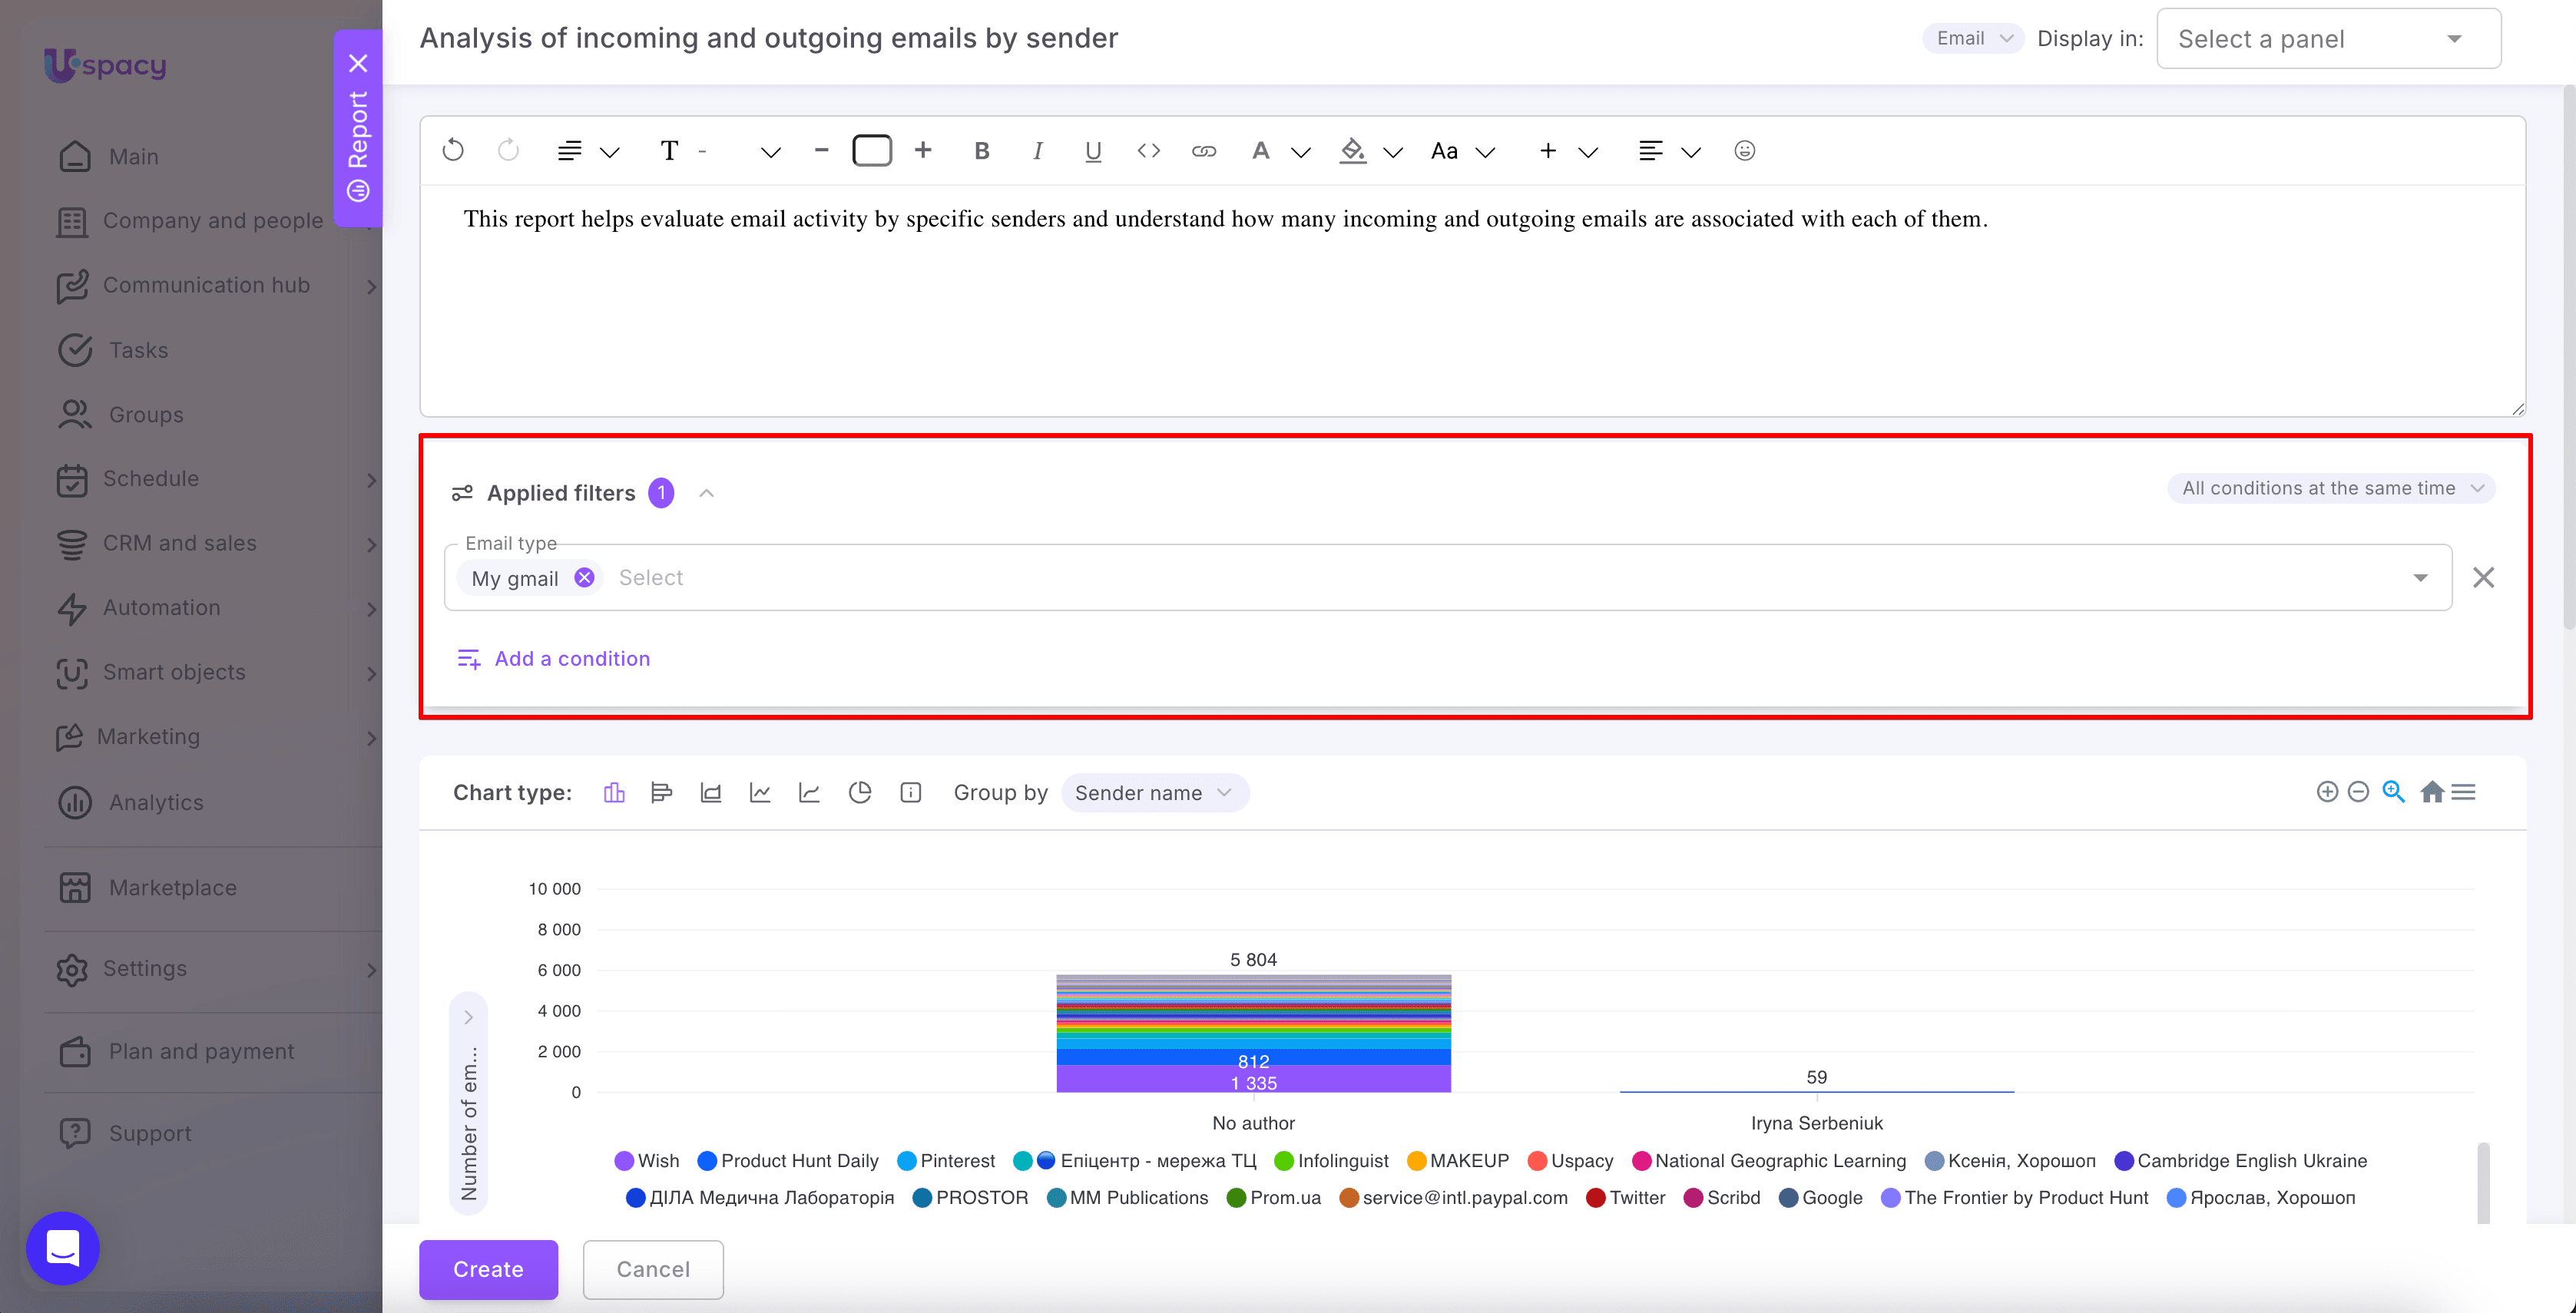Open the chart hamburger menu

tap(2464, 792)
